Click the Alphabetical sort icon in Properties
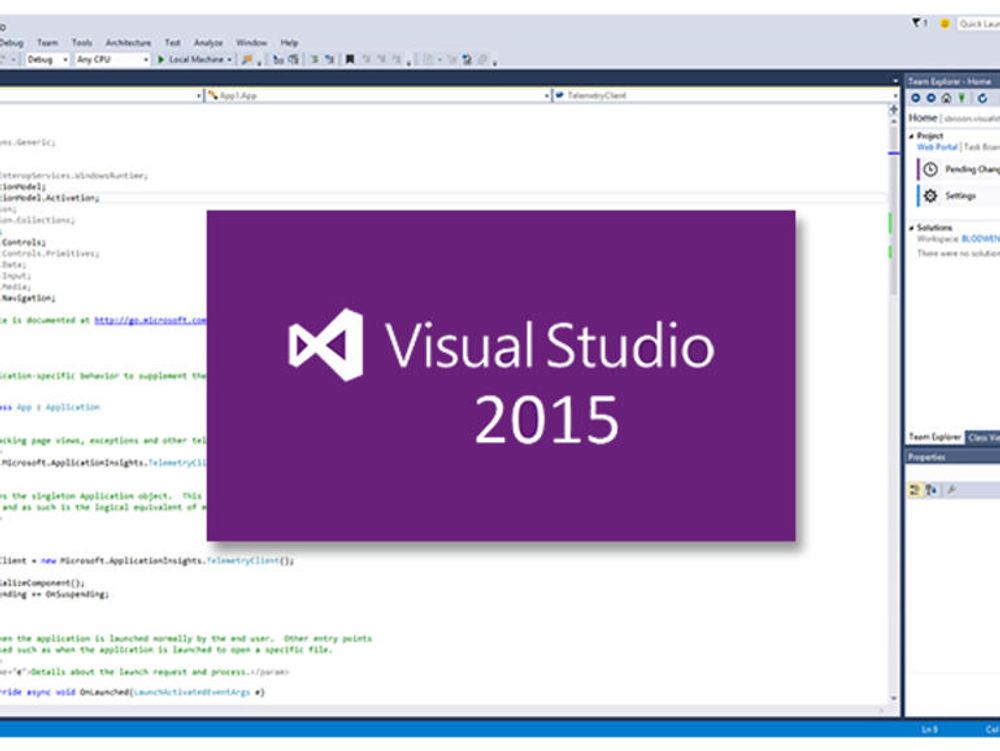This screenshot has width=1000, height=751. (931, 490)
